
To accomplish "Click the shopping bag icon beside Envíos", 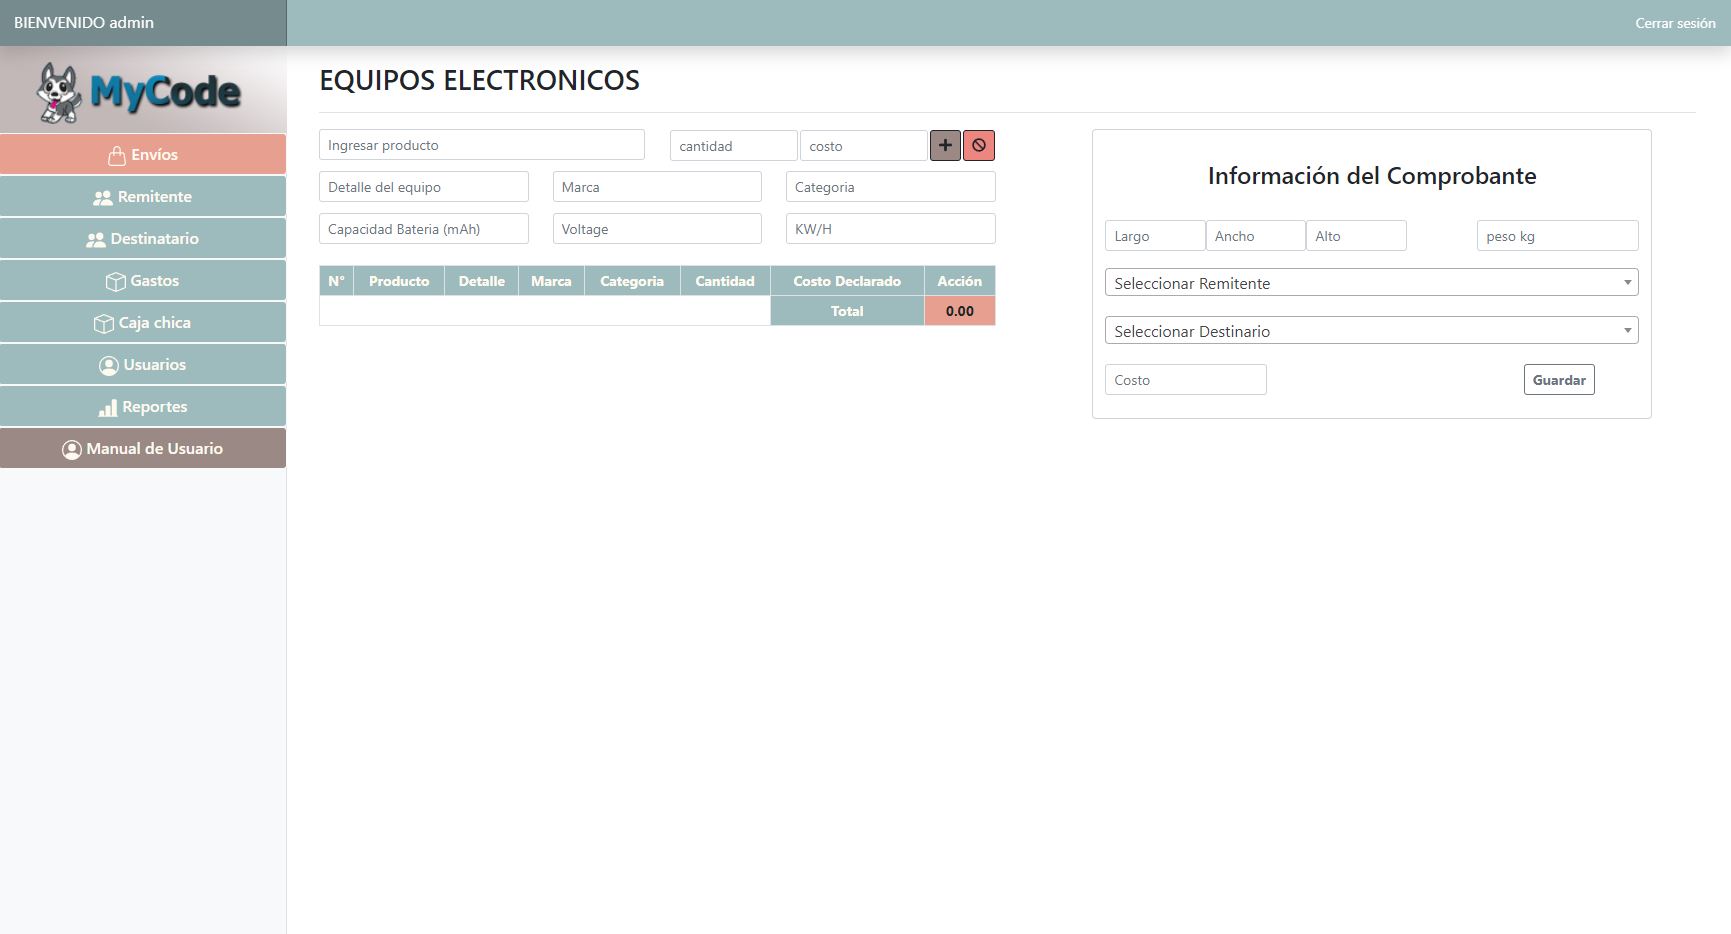I will pos(116,156).
